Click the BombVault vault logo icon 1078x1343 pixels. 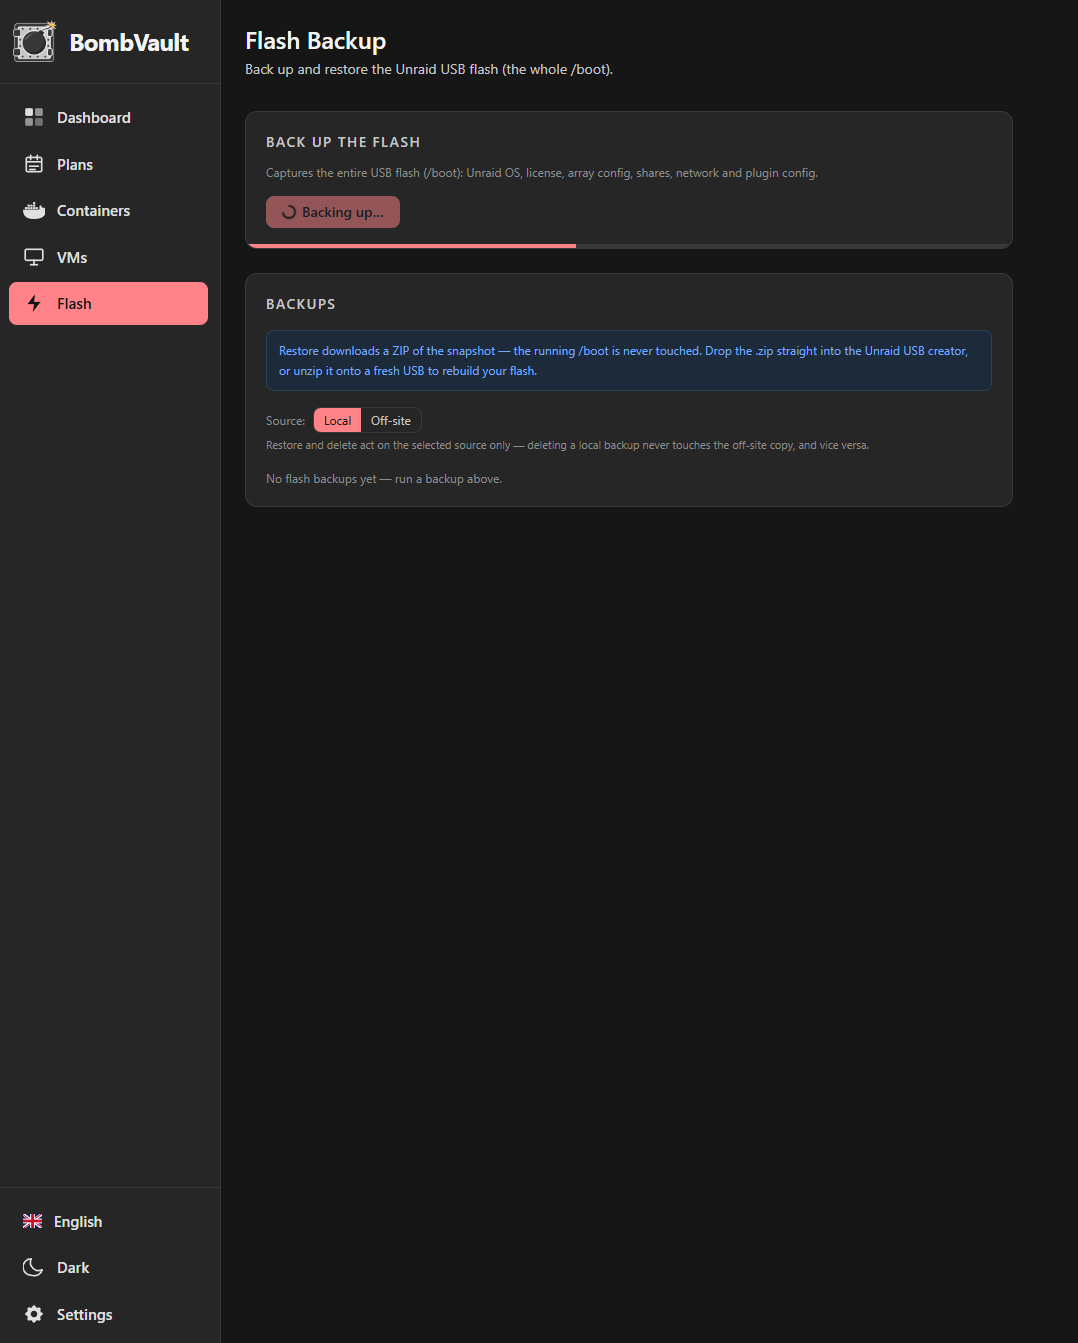click(x=34, y=42)
